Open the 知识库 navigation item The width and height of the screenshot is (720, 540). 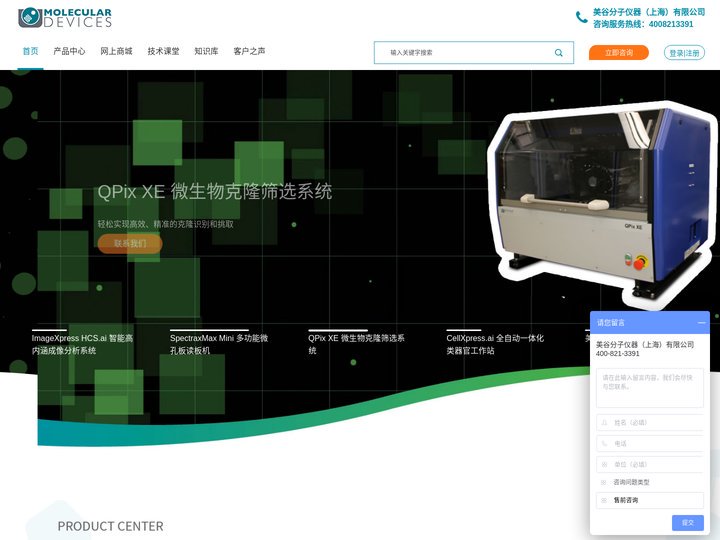tap(206, 51)
